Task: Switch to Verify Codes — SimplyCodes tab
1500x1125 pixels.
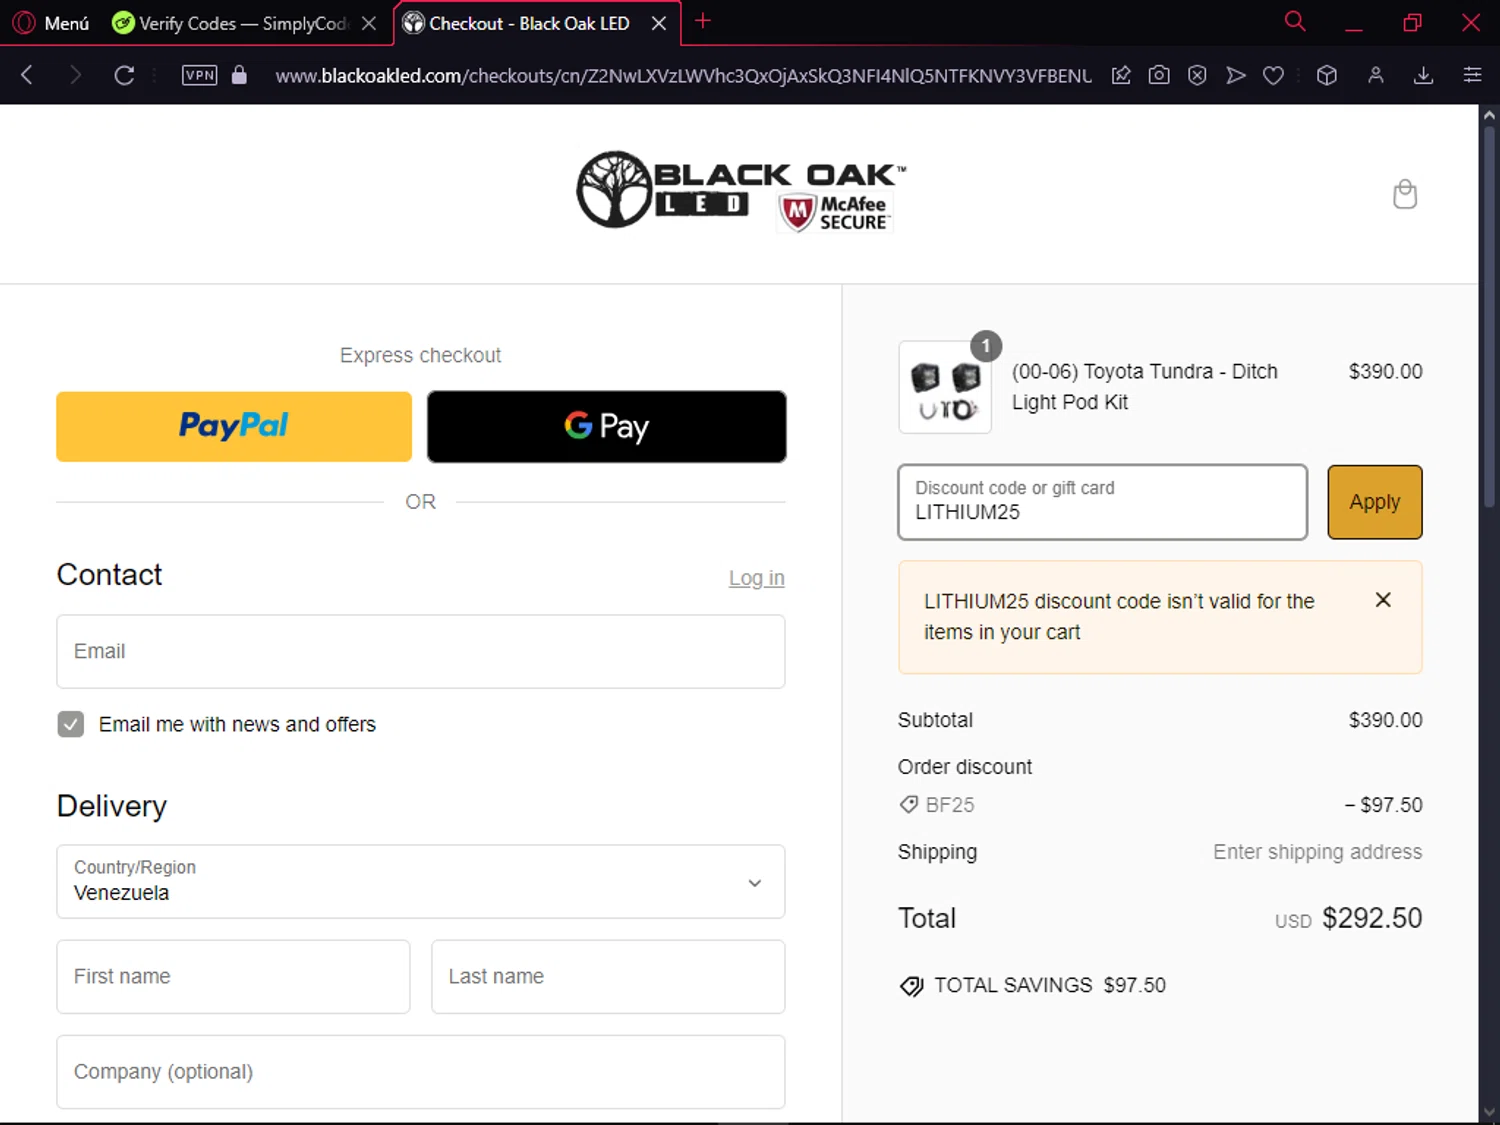Action: (x=230, y=23)
